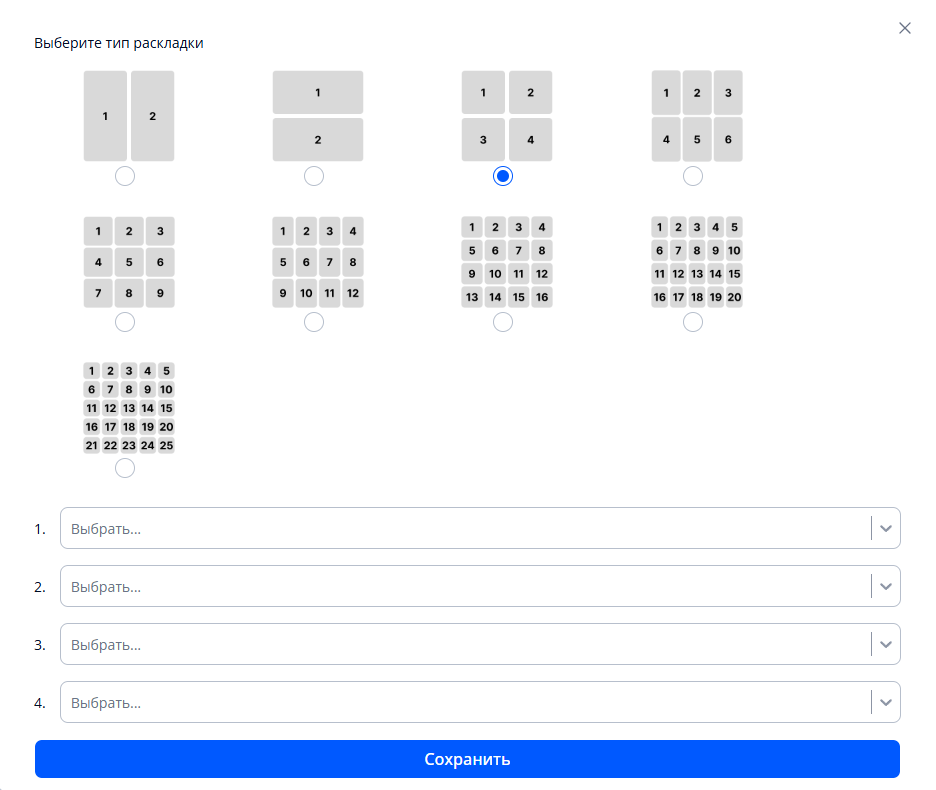
Task: Open the fourth 'Выбрать...' dropdown arrow
Action: coord(886,703)
